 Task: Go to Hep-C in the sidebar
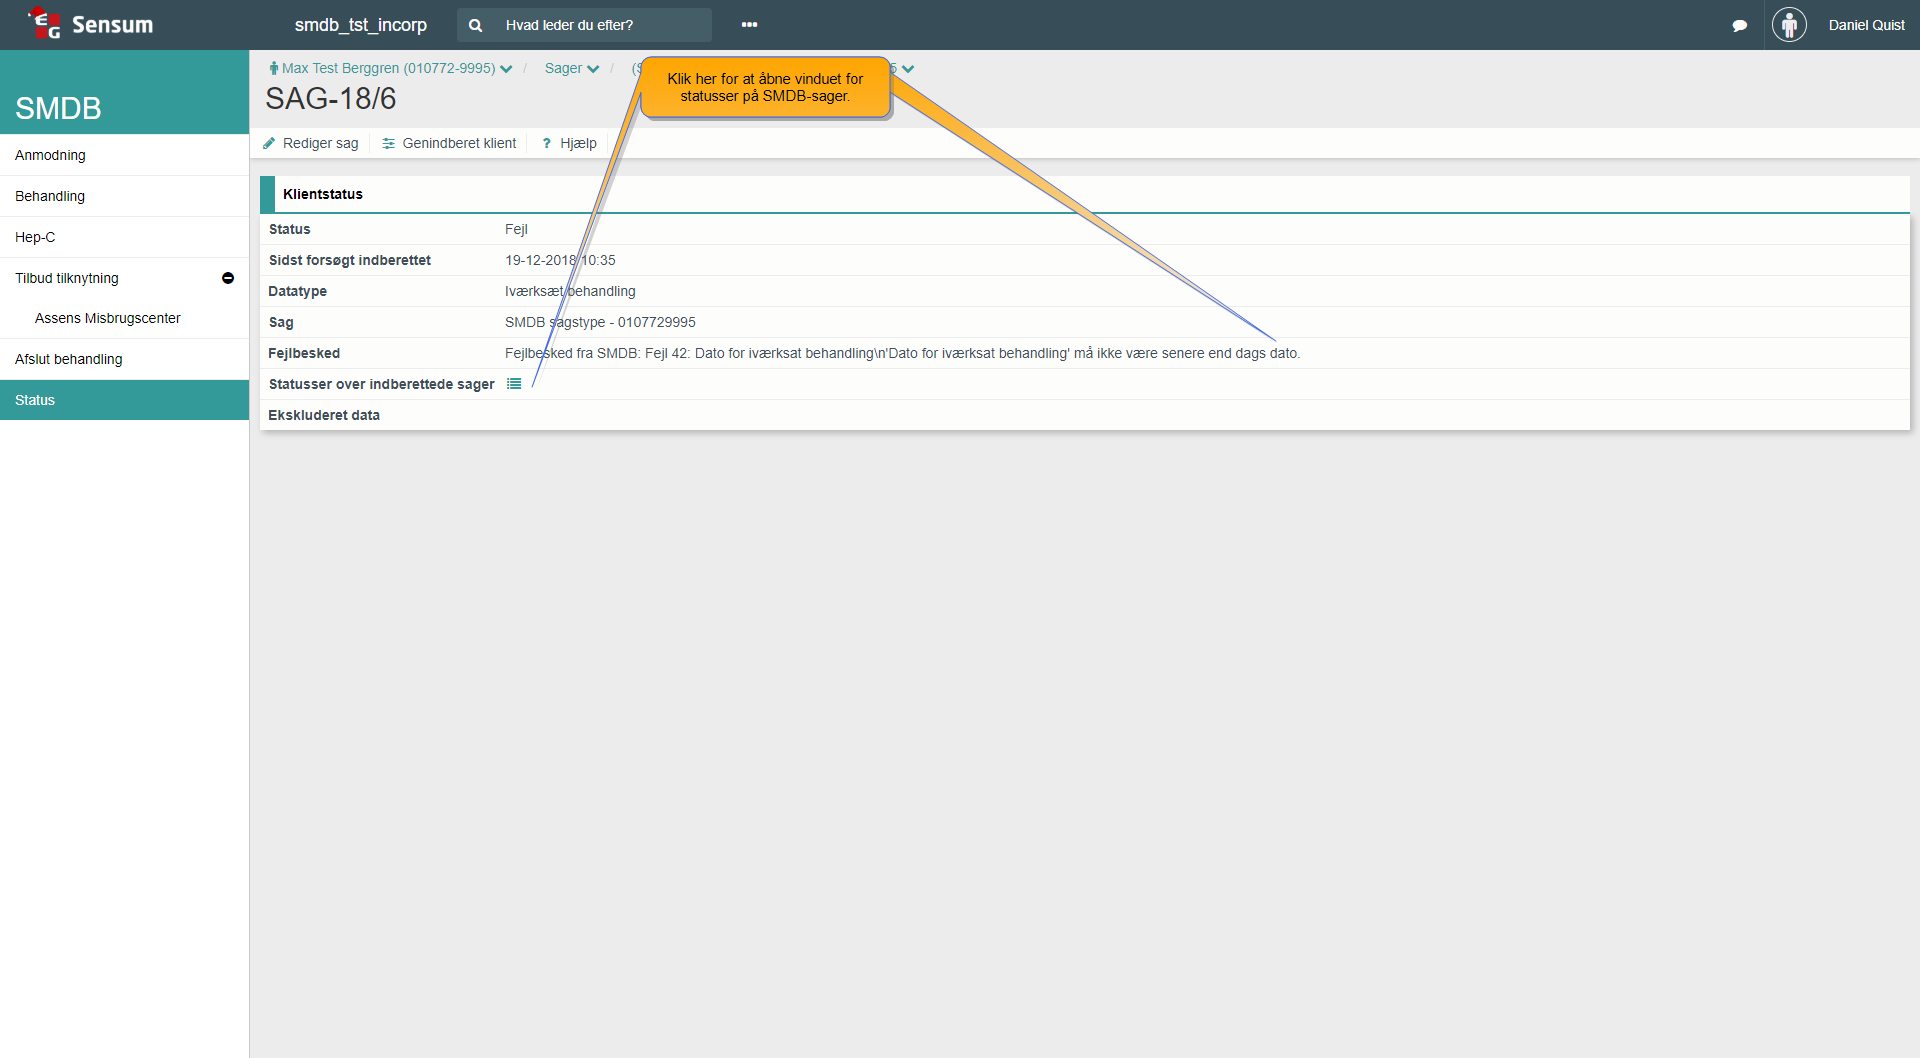[35, 237]
